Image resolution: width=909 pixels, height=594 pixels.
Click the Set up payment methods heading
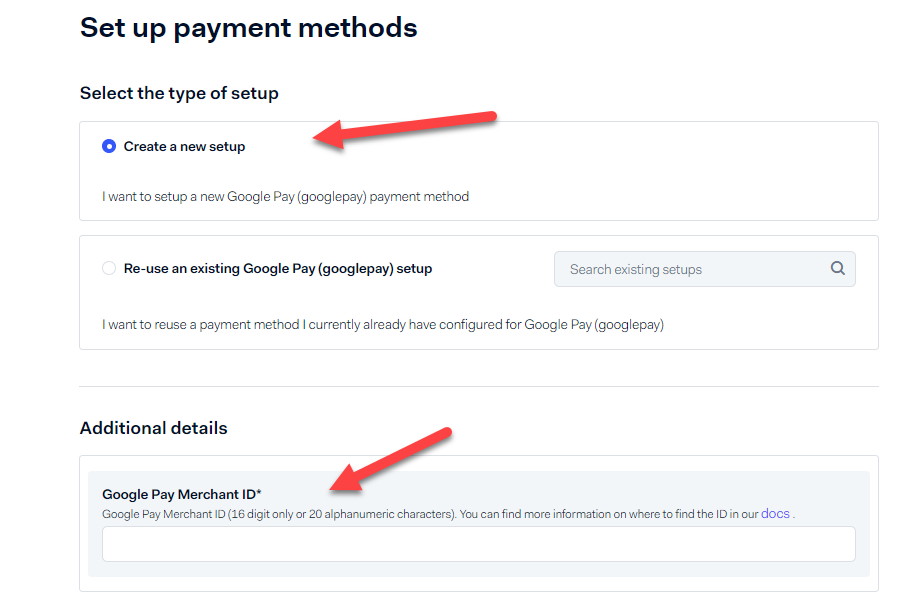coord(249,28)
